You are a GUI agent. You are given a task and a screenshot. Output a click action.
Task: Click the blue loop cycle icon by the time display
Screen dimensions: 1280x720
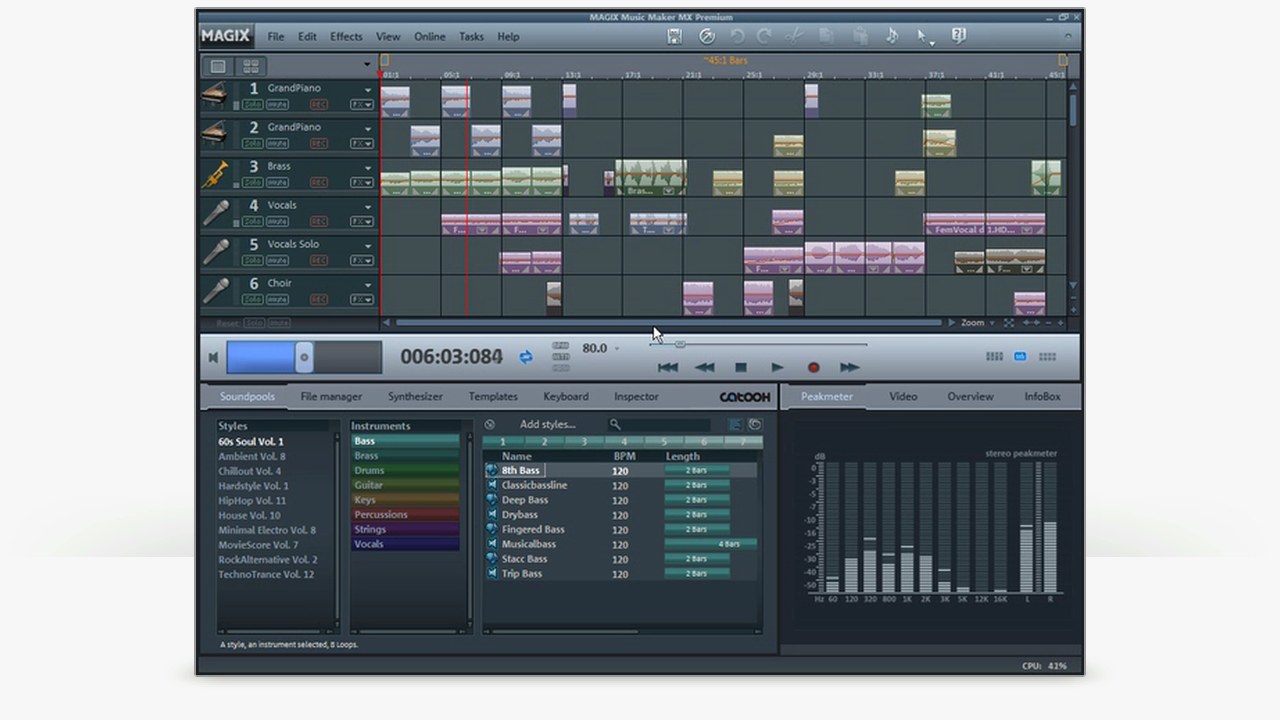point(525,356)
